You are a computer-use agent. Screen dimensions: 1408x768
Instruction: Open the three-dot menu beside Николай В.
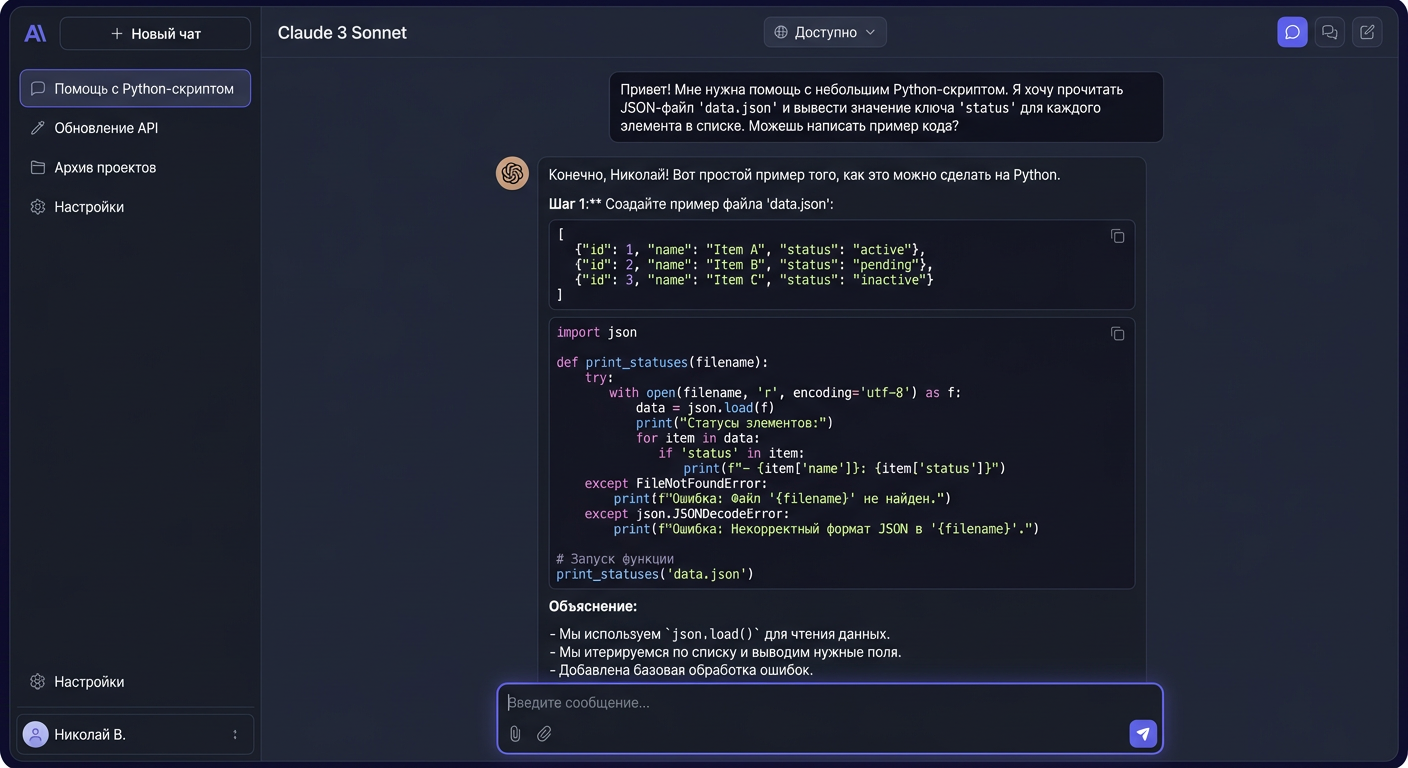point(235,734)
